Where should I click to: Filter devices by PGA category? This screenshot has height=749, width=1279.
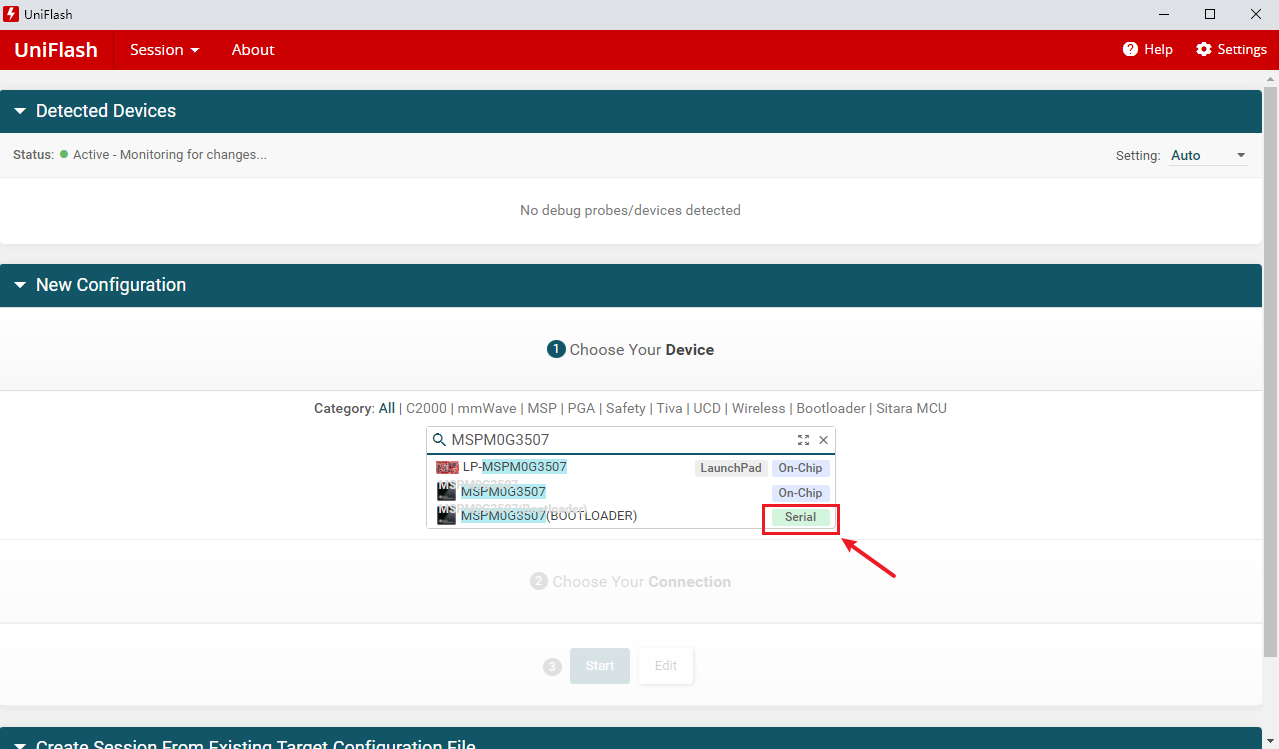click(581, 408)
